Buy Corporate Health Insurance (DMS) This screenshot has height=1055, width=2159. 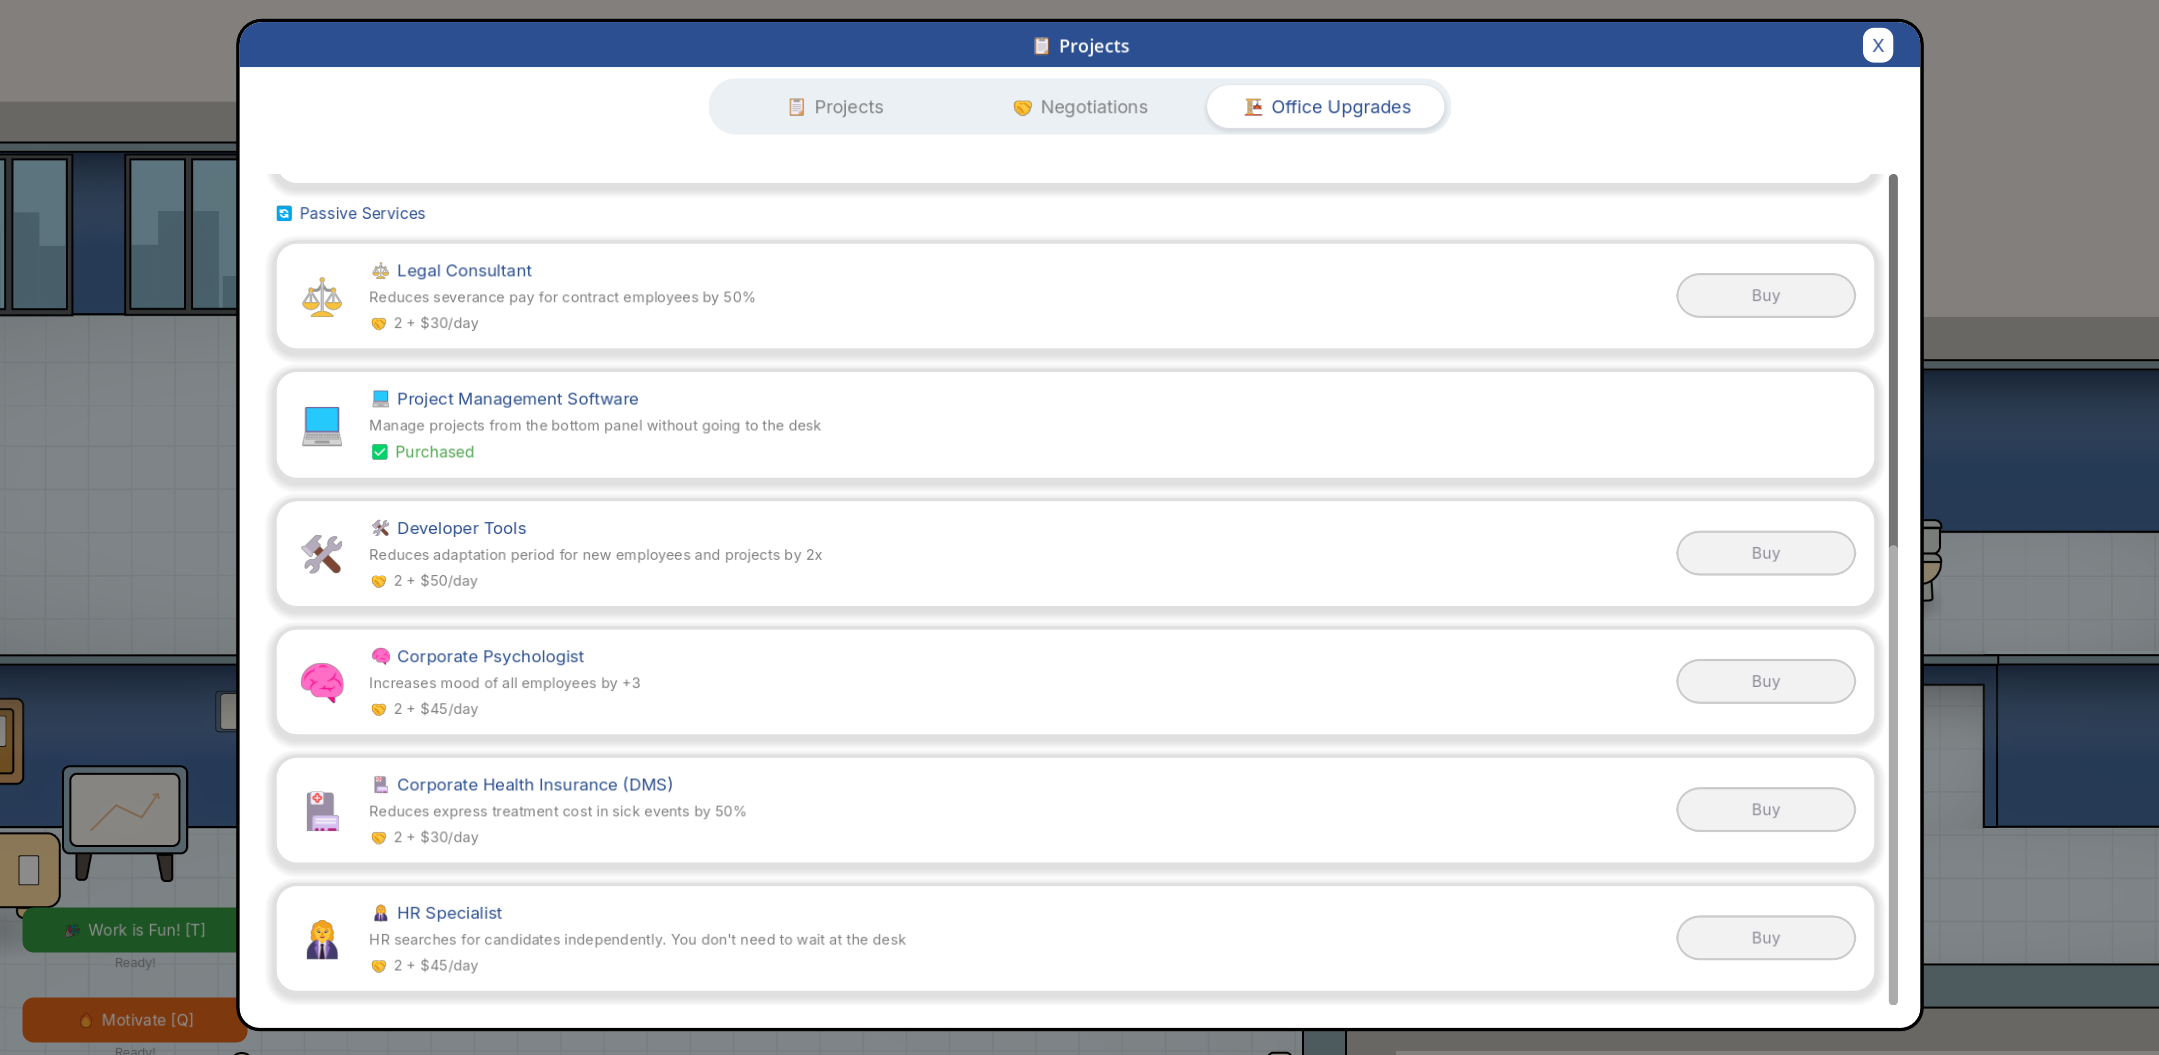click(x=1765, y=810)
